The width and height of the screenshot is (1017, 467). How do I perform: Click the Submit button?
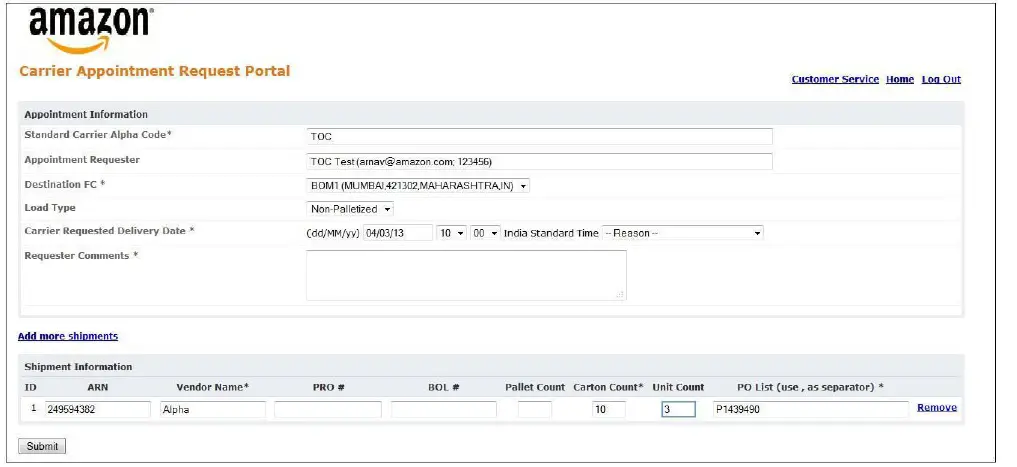click(x=42, y=446)
